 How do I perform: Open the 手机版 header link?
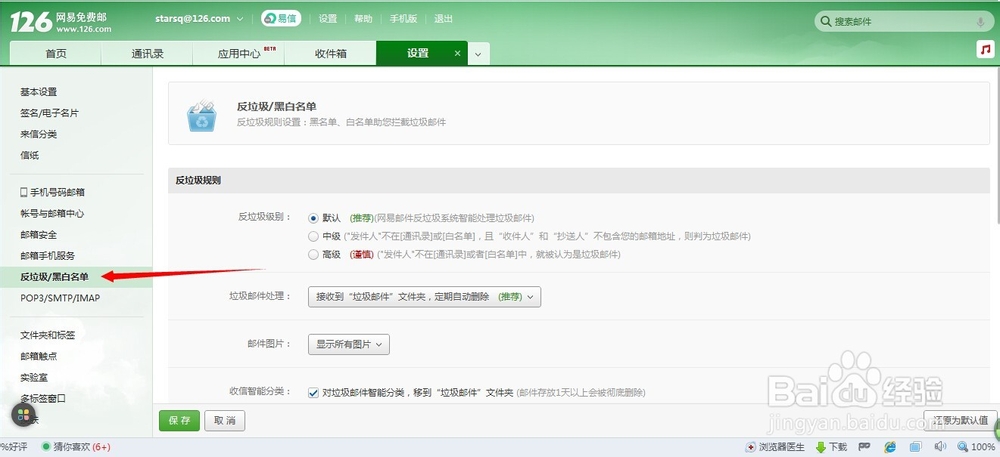(404, 18)
